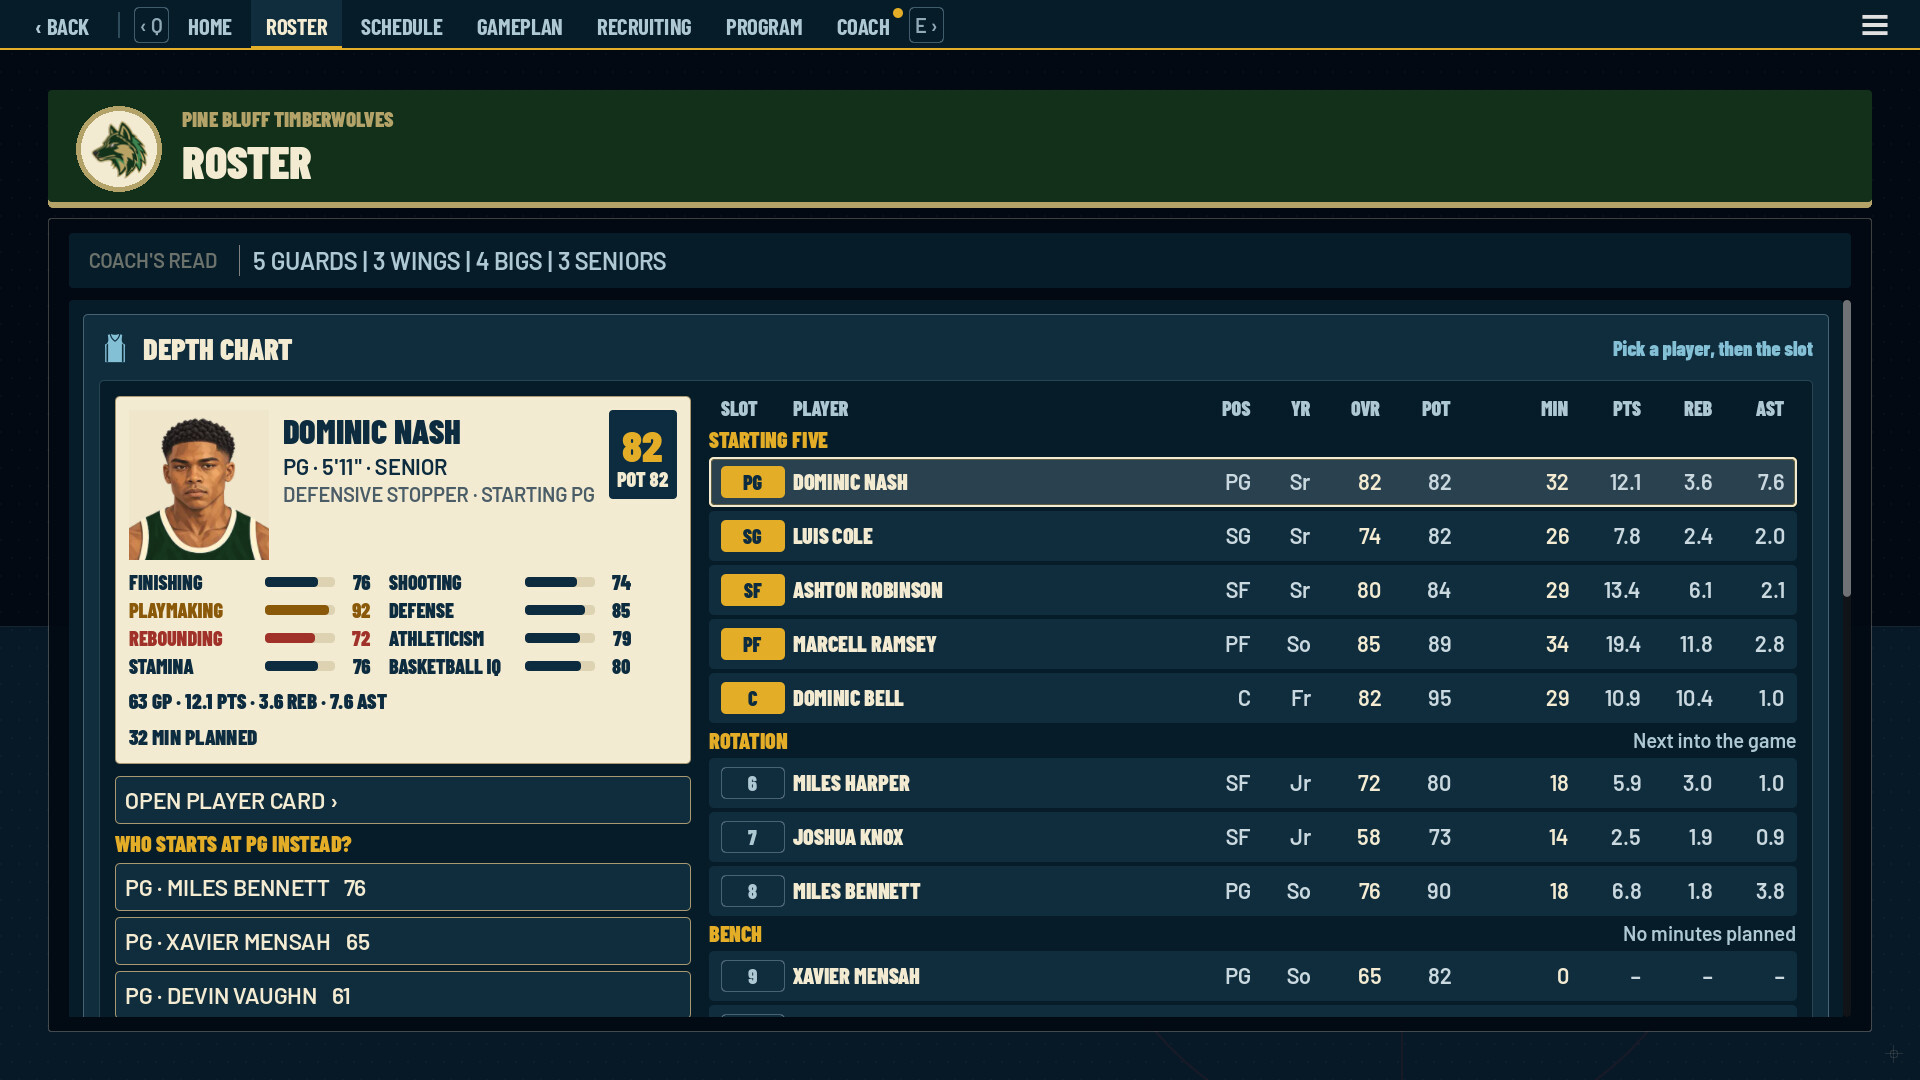1920x1080 pixels.
Task: Choose Miles Bennett as starting PG
Action: (x=403, y=888)
